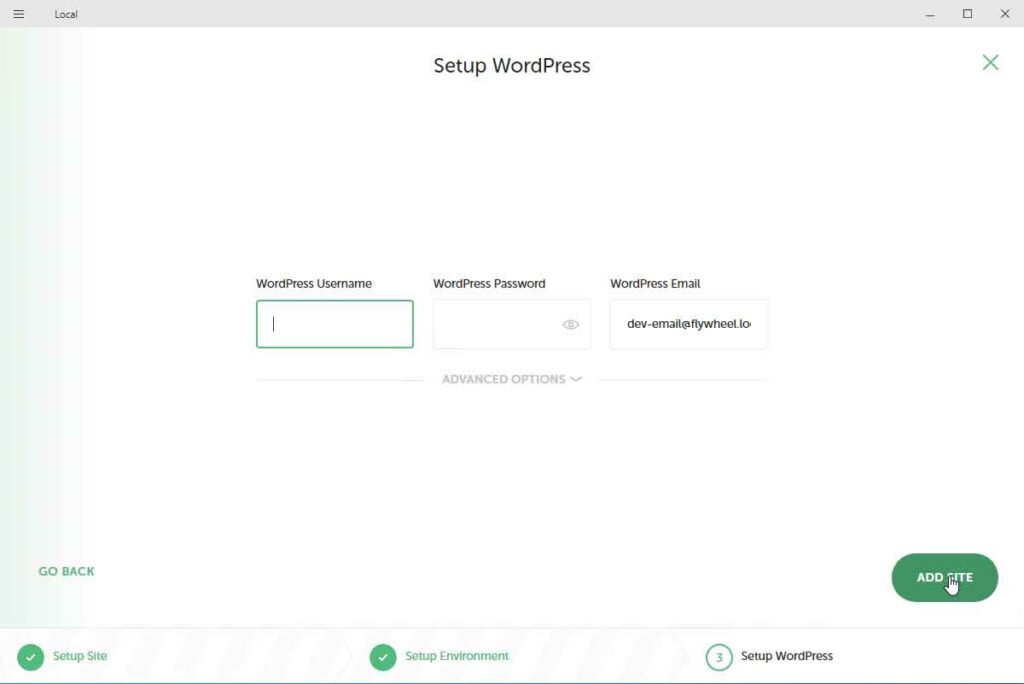The image size is (1024, 684).
Task: Click the step 3 circle icon
Action: click(719, 657)
